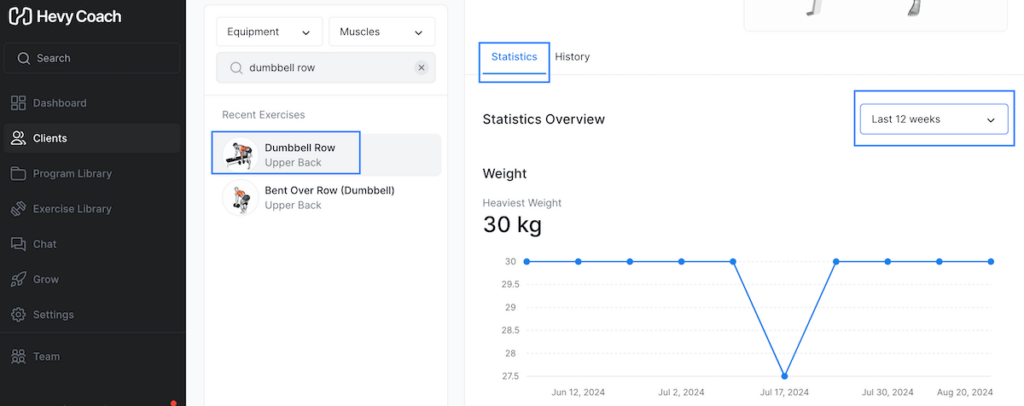Switch to the Statistics tab
The image size is (1024, 406).
[513, 57]
